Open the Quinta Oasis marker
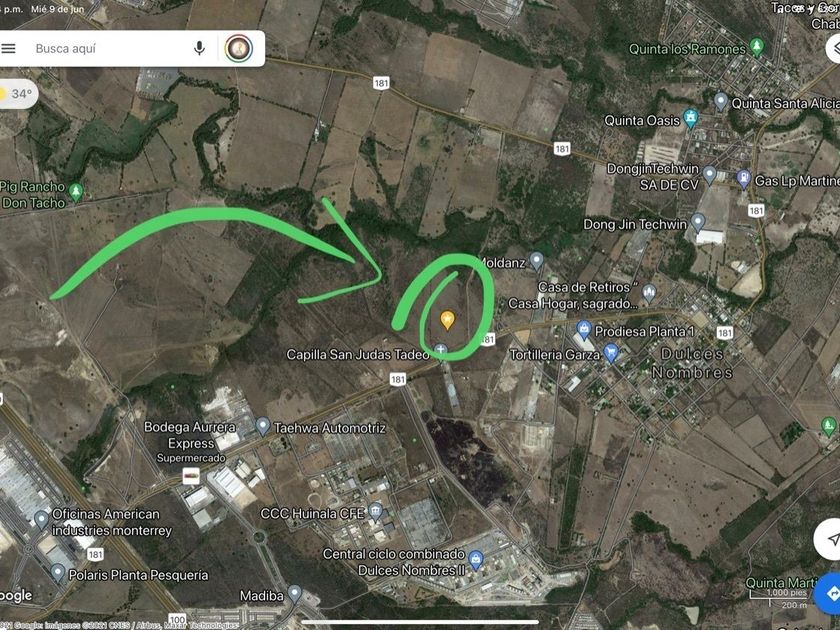The height and width of the screenshot is (630, 840). point(691,118)
